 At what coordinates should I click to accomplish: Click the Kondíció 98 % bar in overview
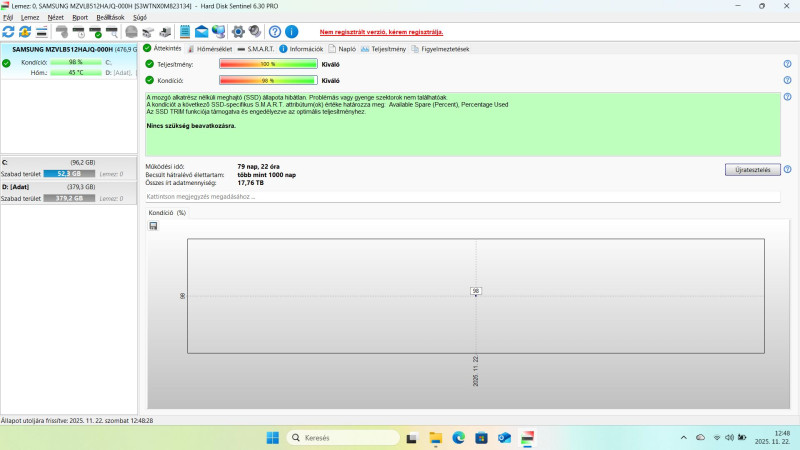(x=268, y=80)
